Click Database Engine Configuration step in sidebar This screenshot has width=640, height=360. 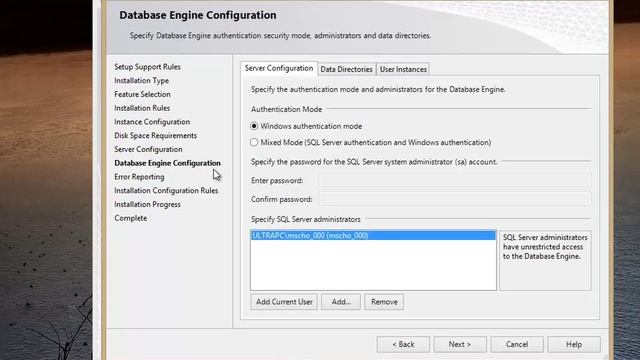(167, 163)
